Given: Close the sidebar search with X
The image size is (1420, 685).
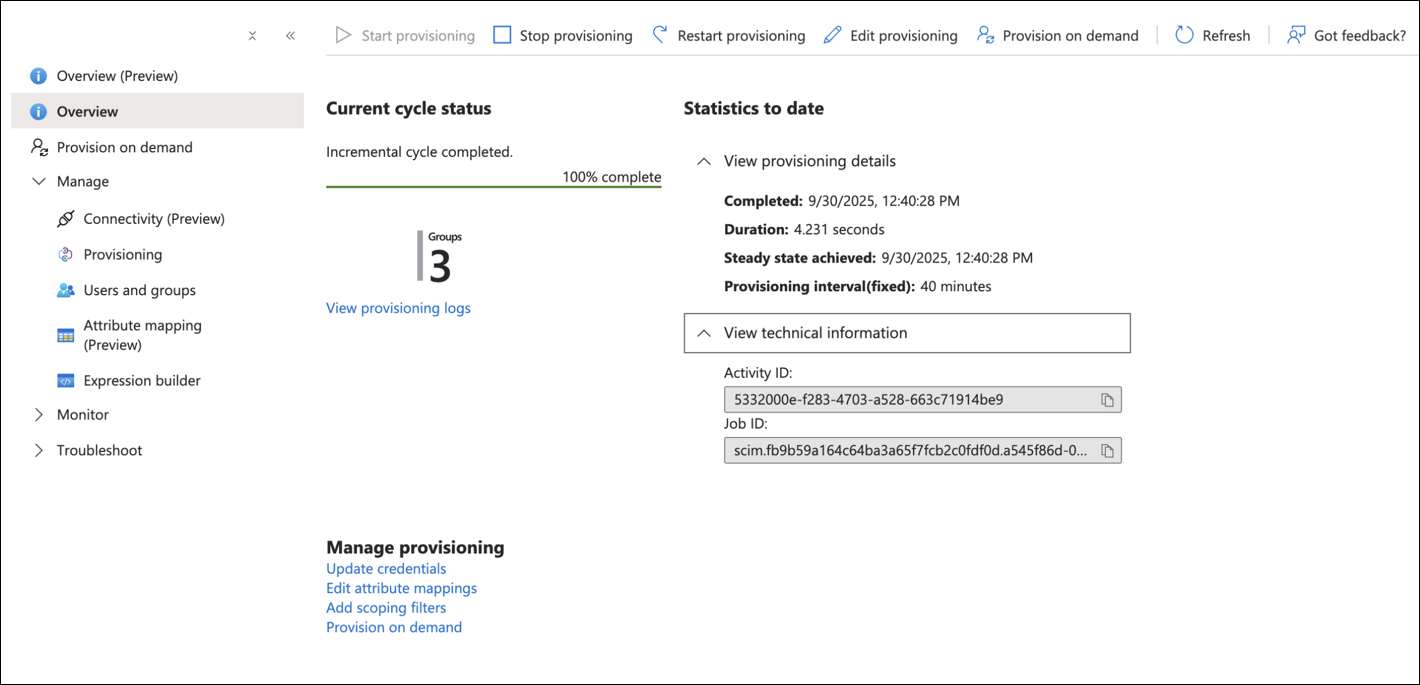Looking at the screenshot, I should (x=252, y=36).
